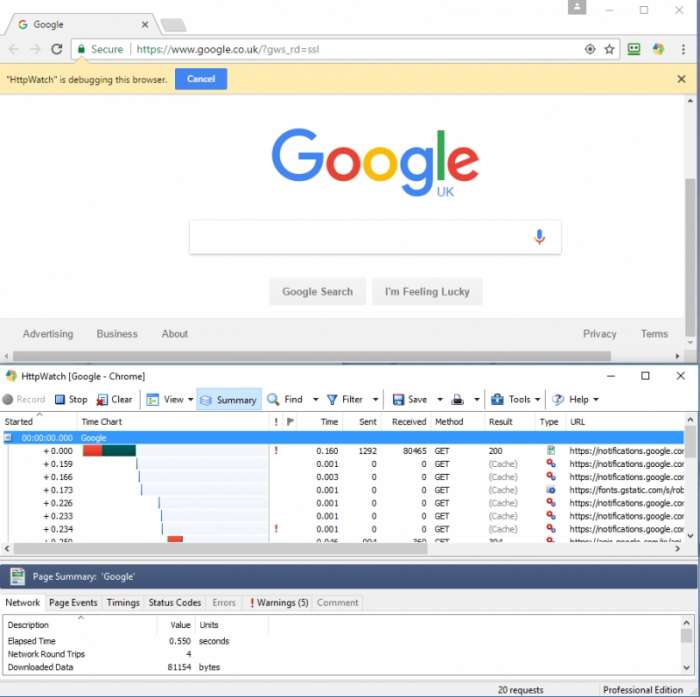700x697 pixels.
Task: Open the Business footer link
Action: coord(117,334)
